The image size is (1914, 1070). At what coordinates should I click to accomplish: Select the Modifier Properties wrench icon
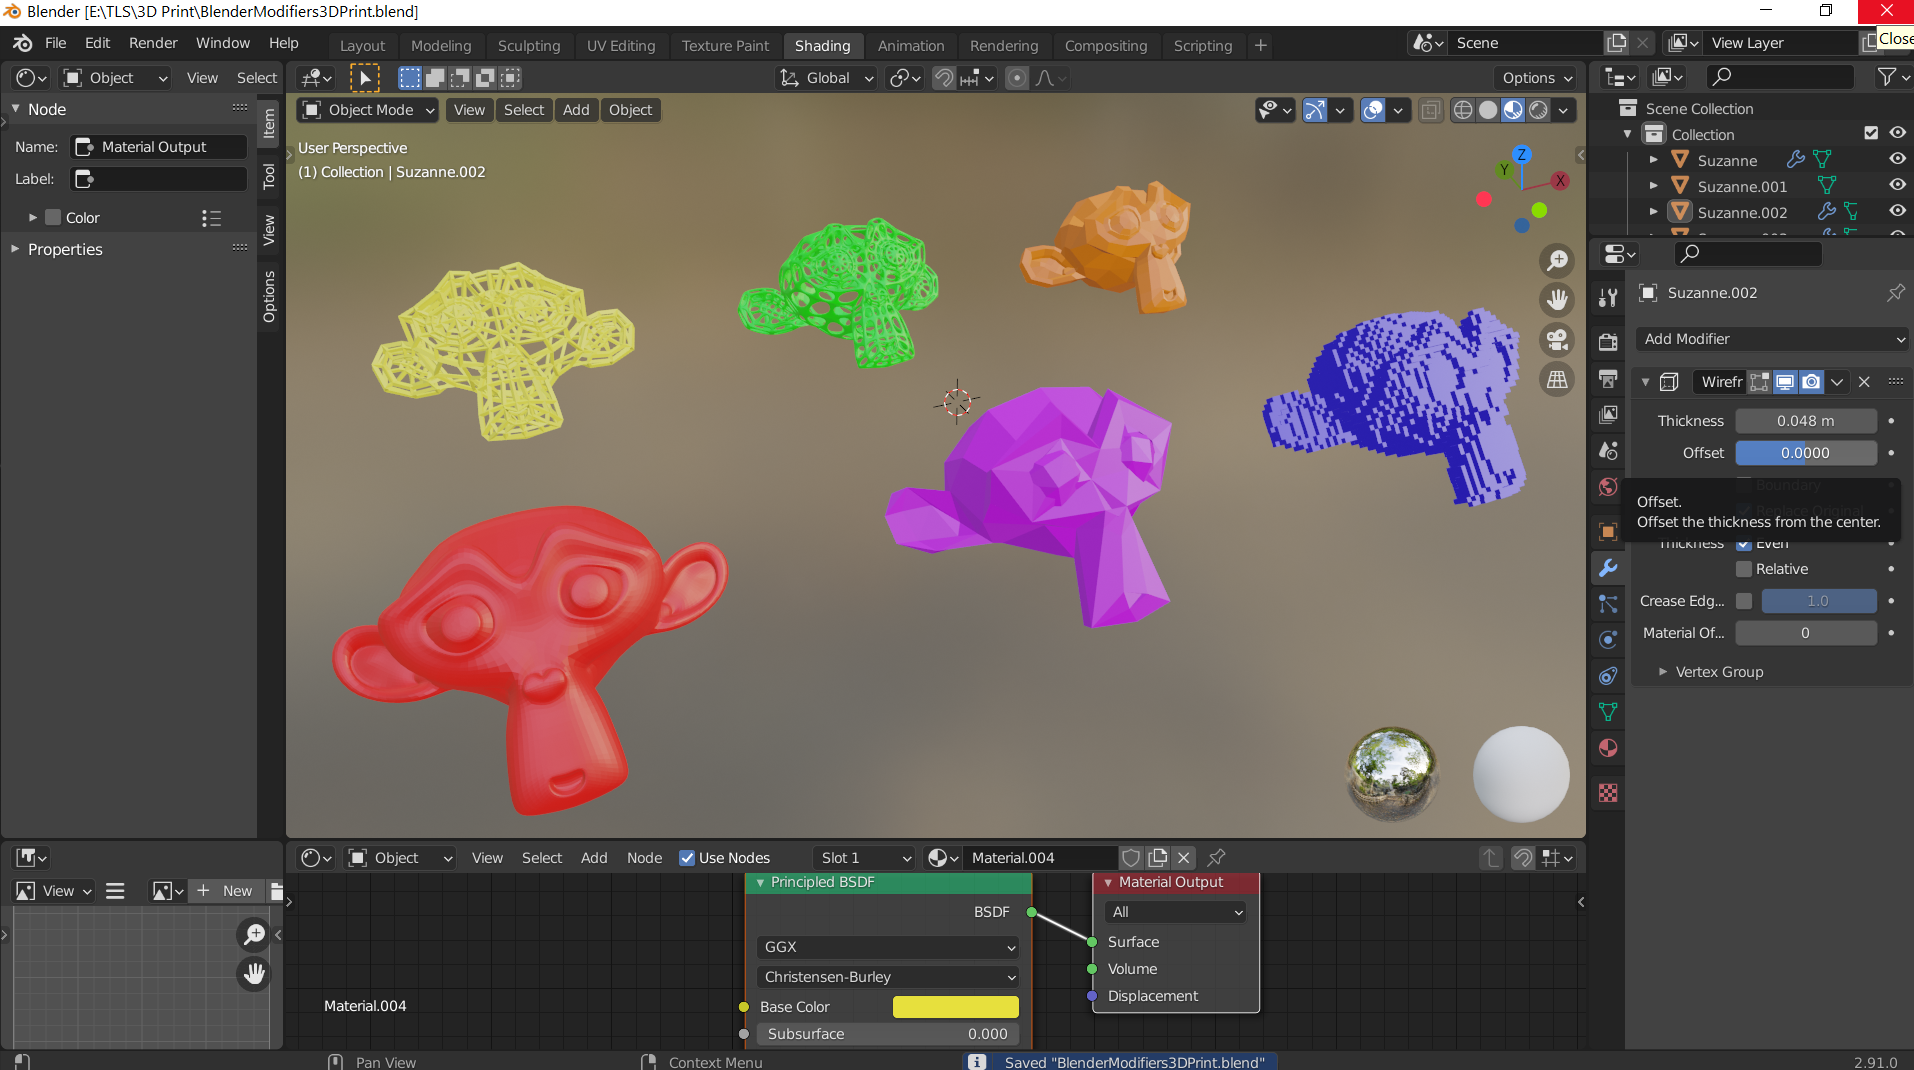1607,568
